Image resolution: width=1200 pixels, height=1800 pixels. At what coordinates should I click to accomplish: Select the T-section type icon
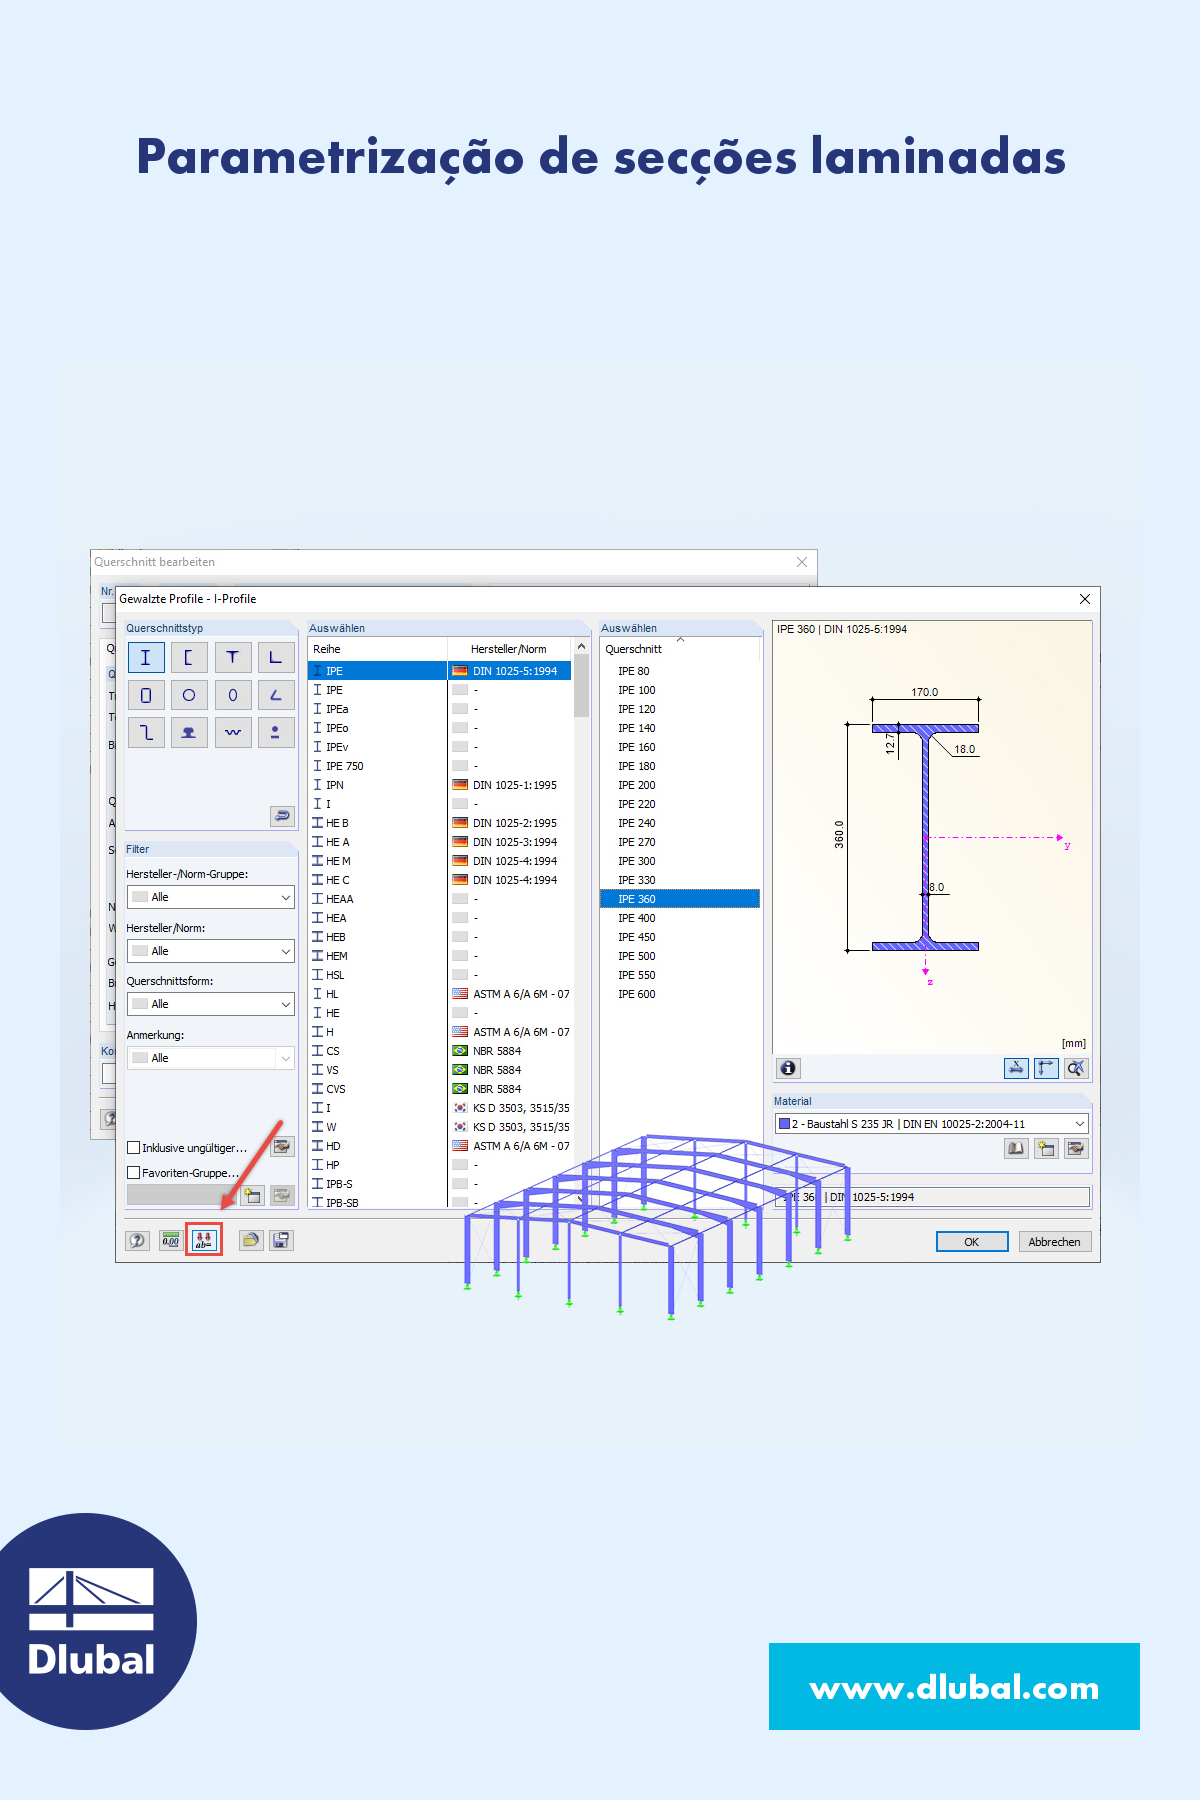pyautogui.click(x=232, y=657)
